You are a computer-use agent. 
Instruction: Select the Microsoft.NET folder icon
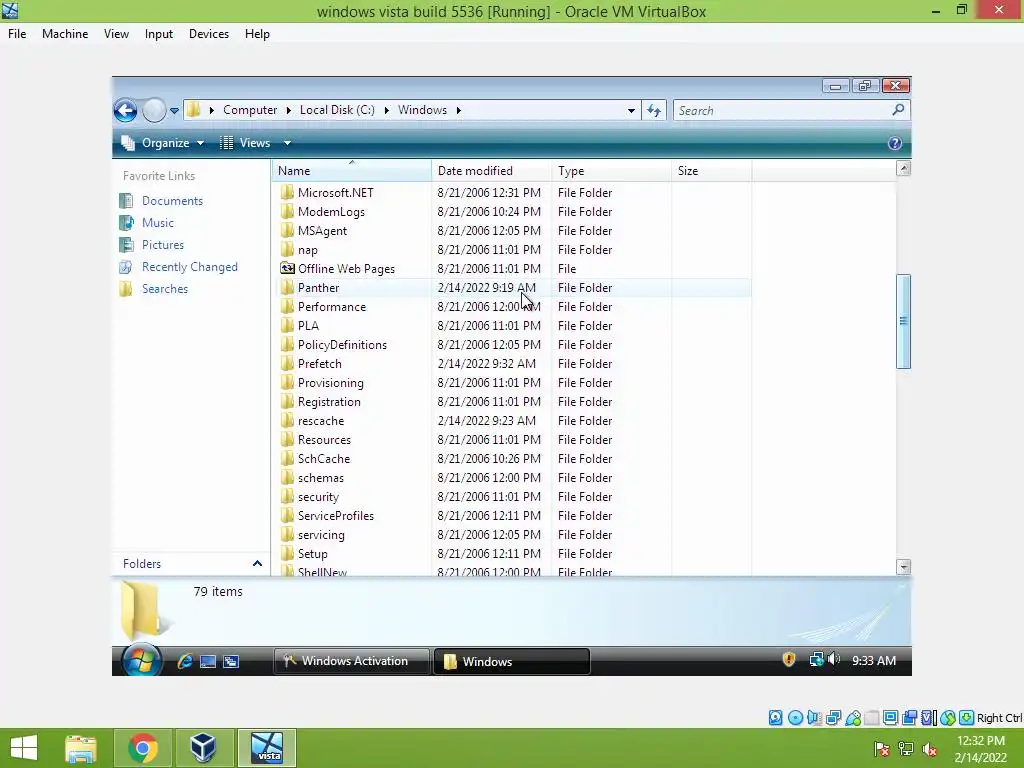coord(287,192)
